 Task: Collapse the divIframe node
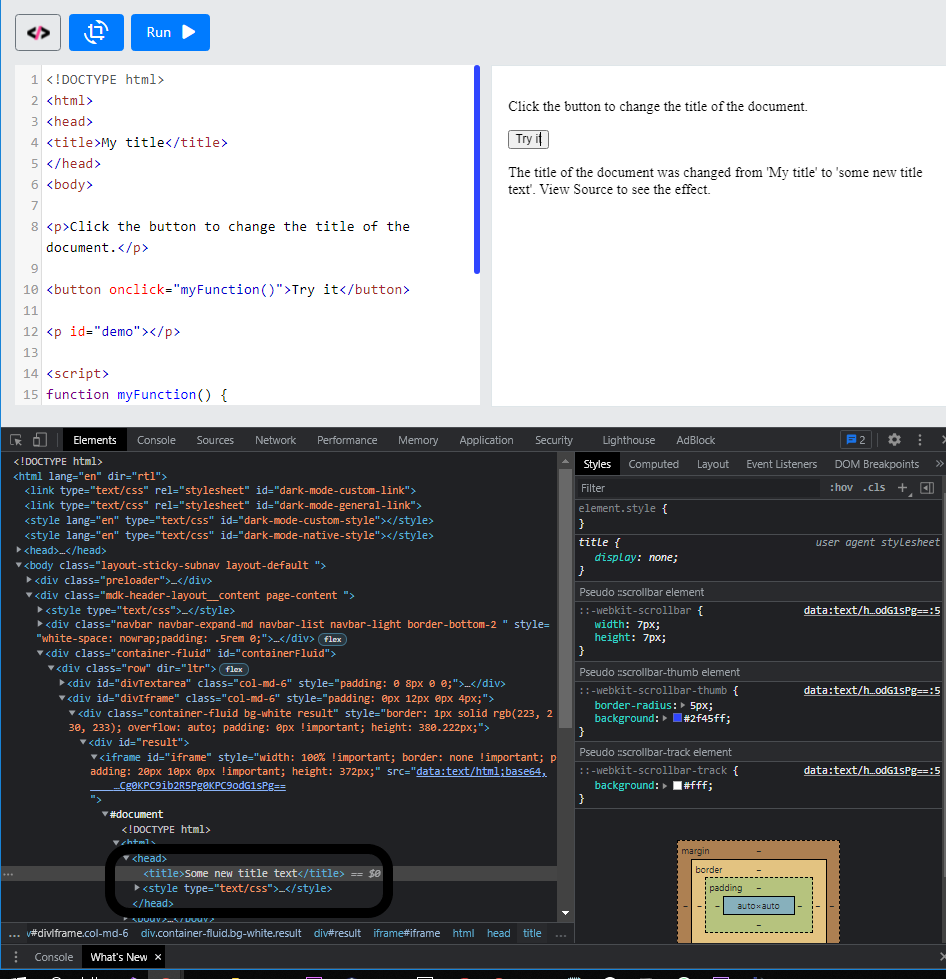62,698
